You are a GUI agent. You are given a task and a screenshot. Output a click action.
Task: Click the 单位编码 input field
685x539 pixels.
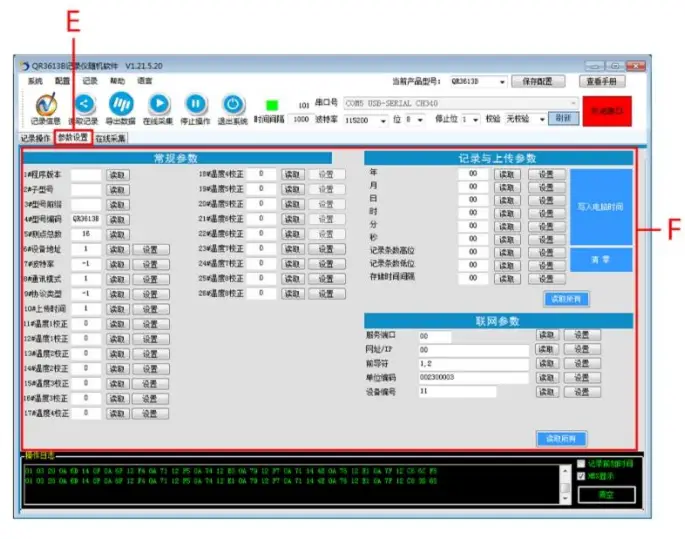pyautogui.click(x=474, y=377)
